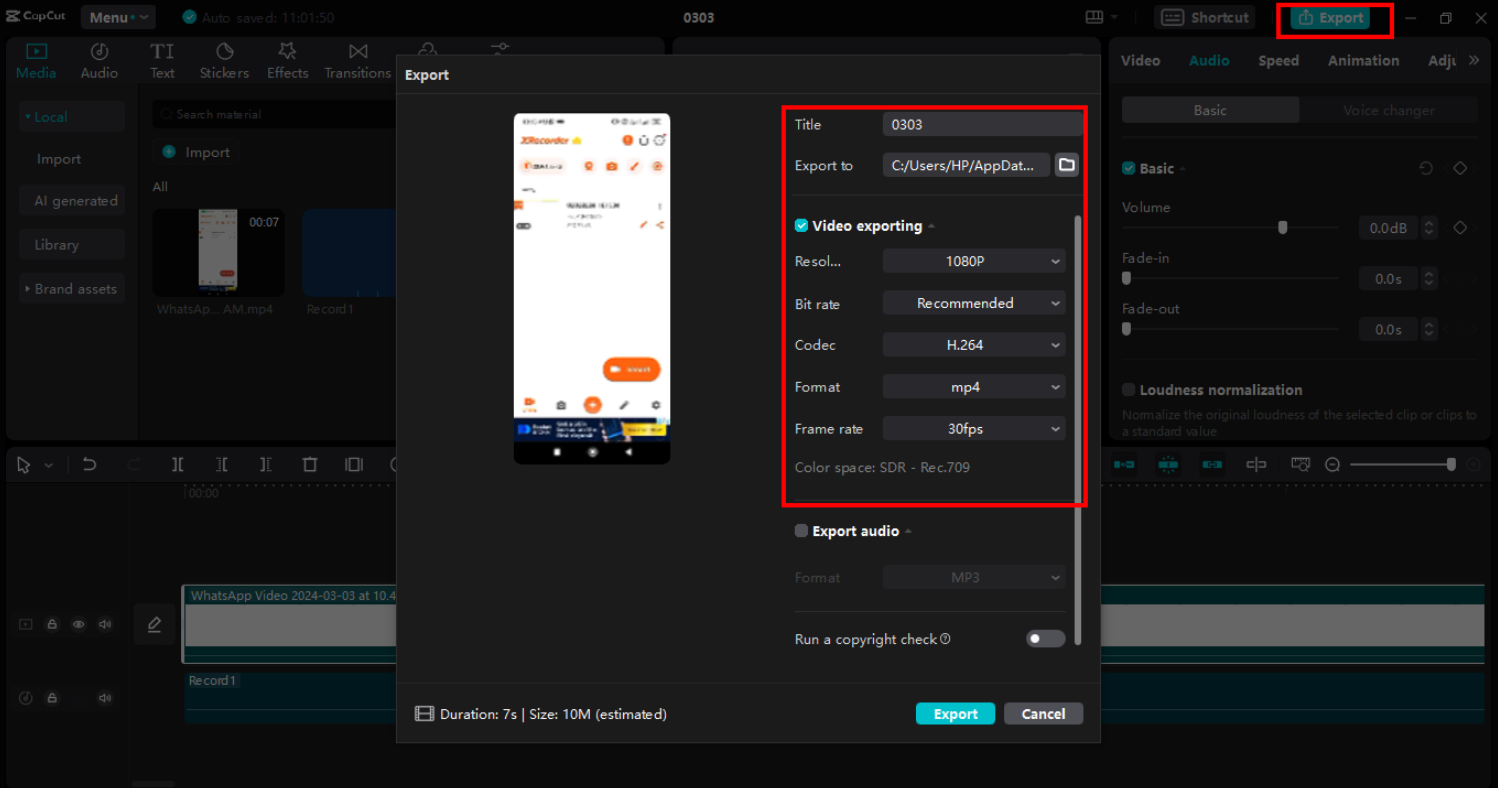Image resolution: width=1498 pixels, height=788 pixels.
Task: Reset Basic audio settings with reset icon
Action: [1426, 169]
